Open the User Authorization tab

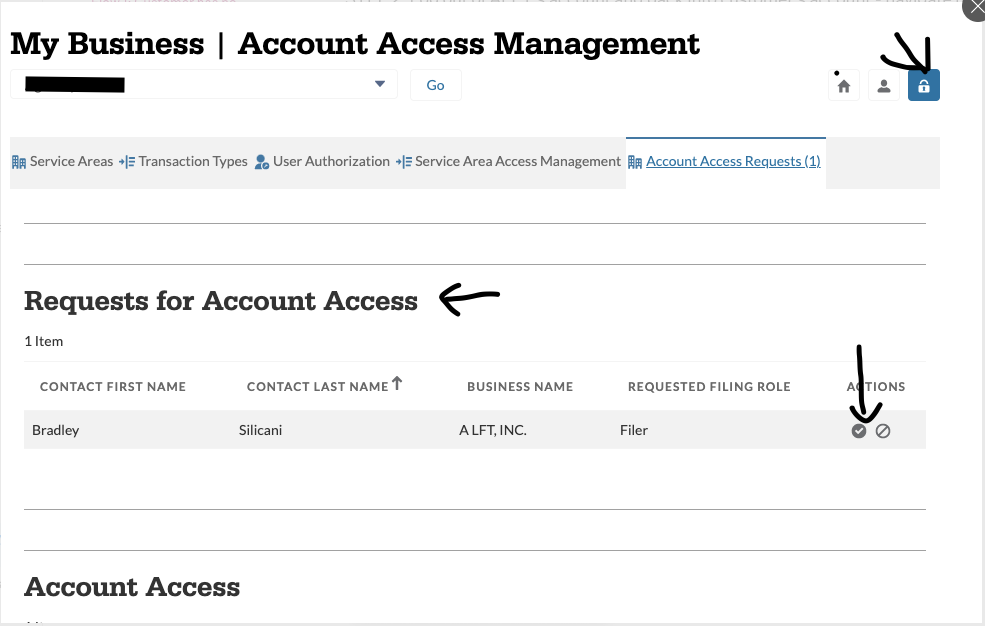point(322,162)
